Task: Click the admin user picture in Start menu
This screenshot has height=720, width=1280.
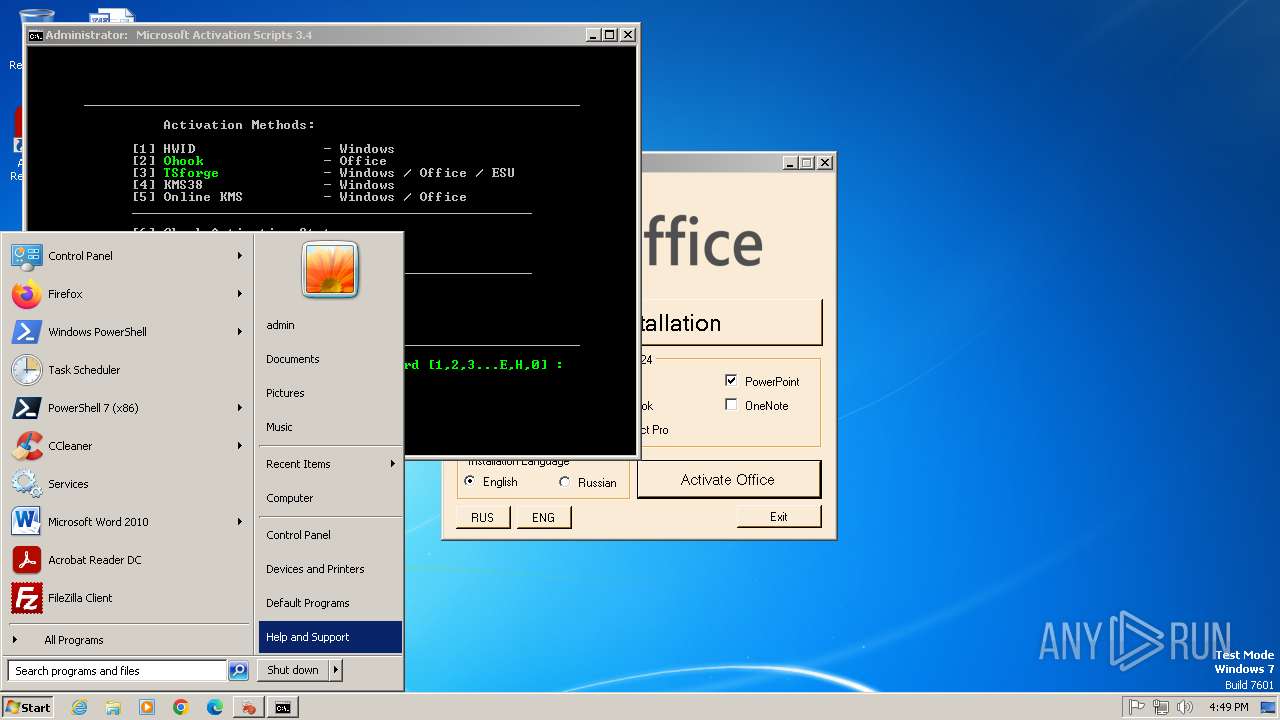Action: (330, 270)
